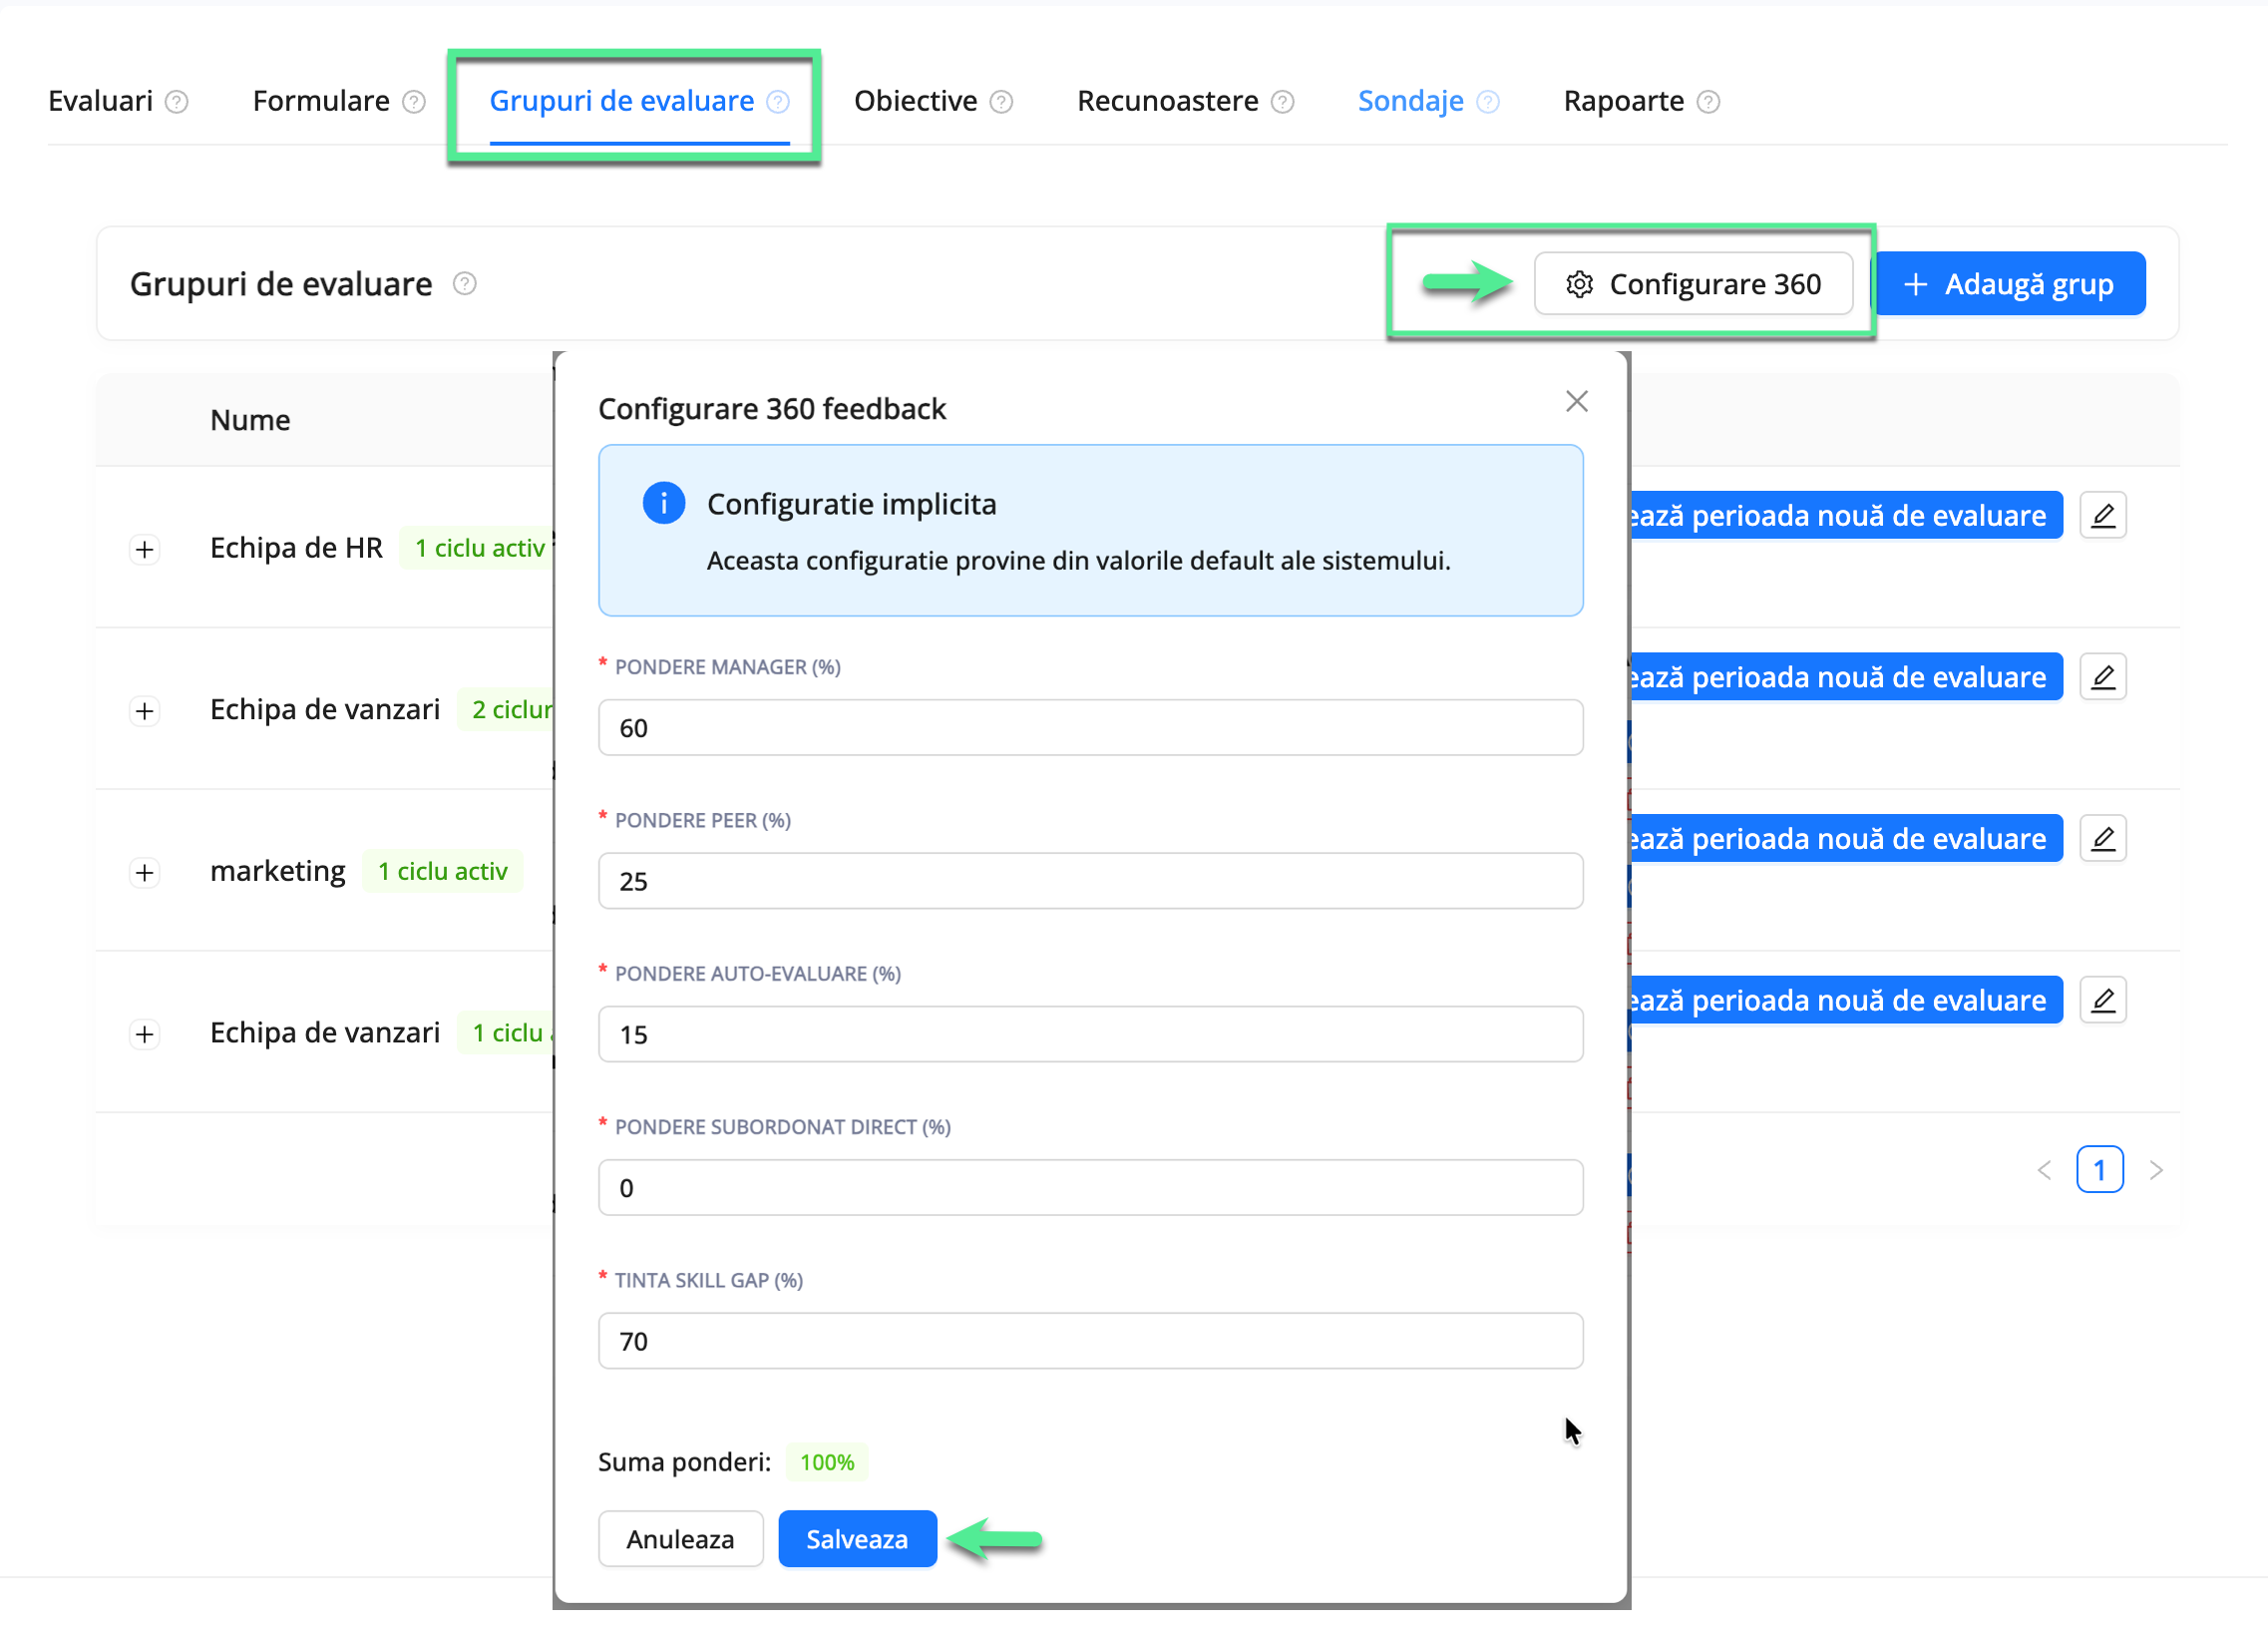Focus the Pondere Subordonat Direct (%) field

[x=1090, y=1188]
